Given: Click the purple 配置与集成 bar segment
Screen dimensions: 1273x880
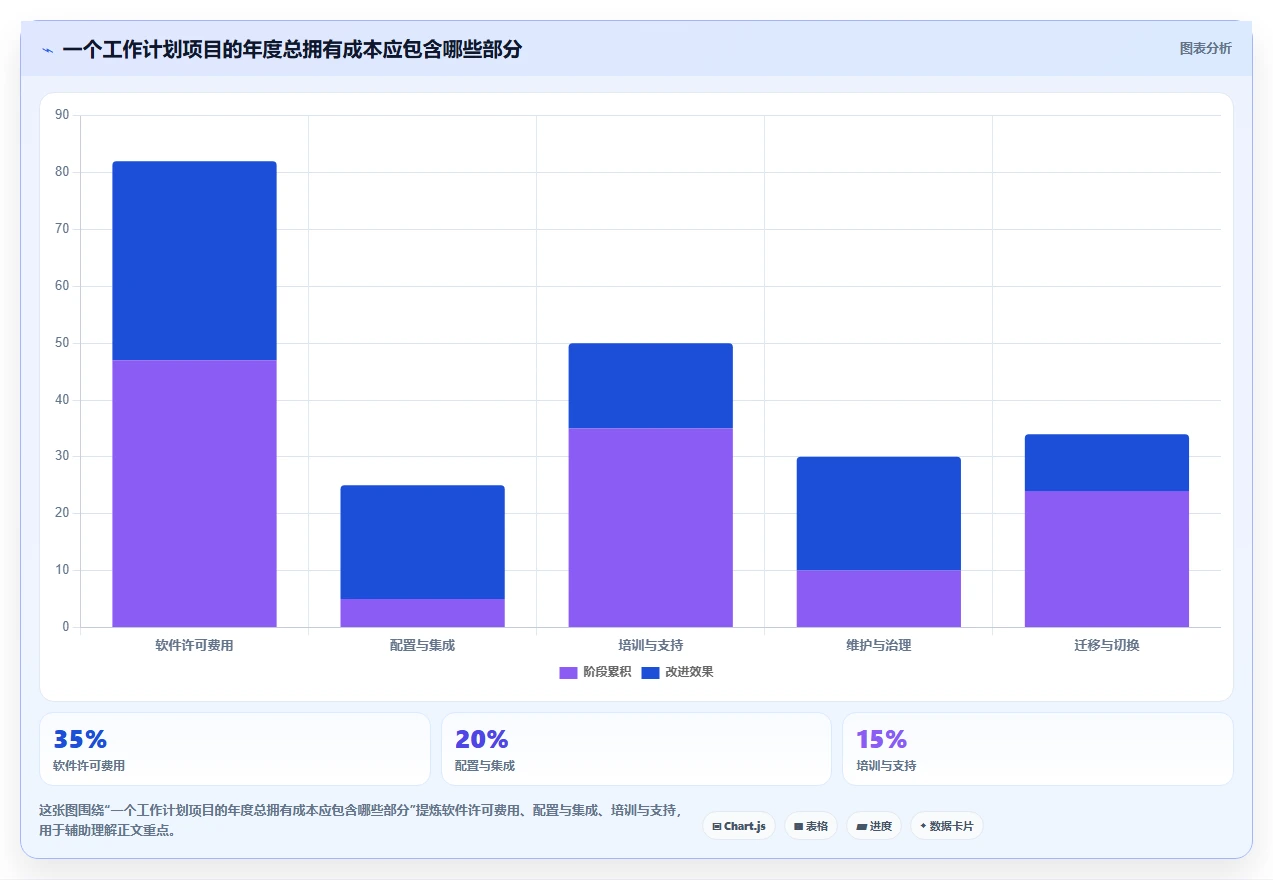Looking at the screenshot, I should point(422,613).
